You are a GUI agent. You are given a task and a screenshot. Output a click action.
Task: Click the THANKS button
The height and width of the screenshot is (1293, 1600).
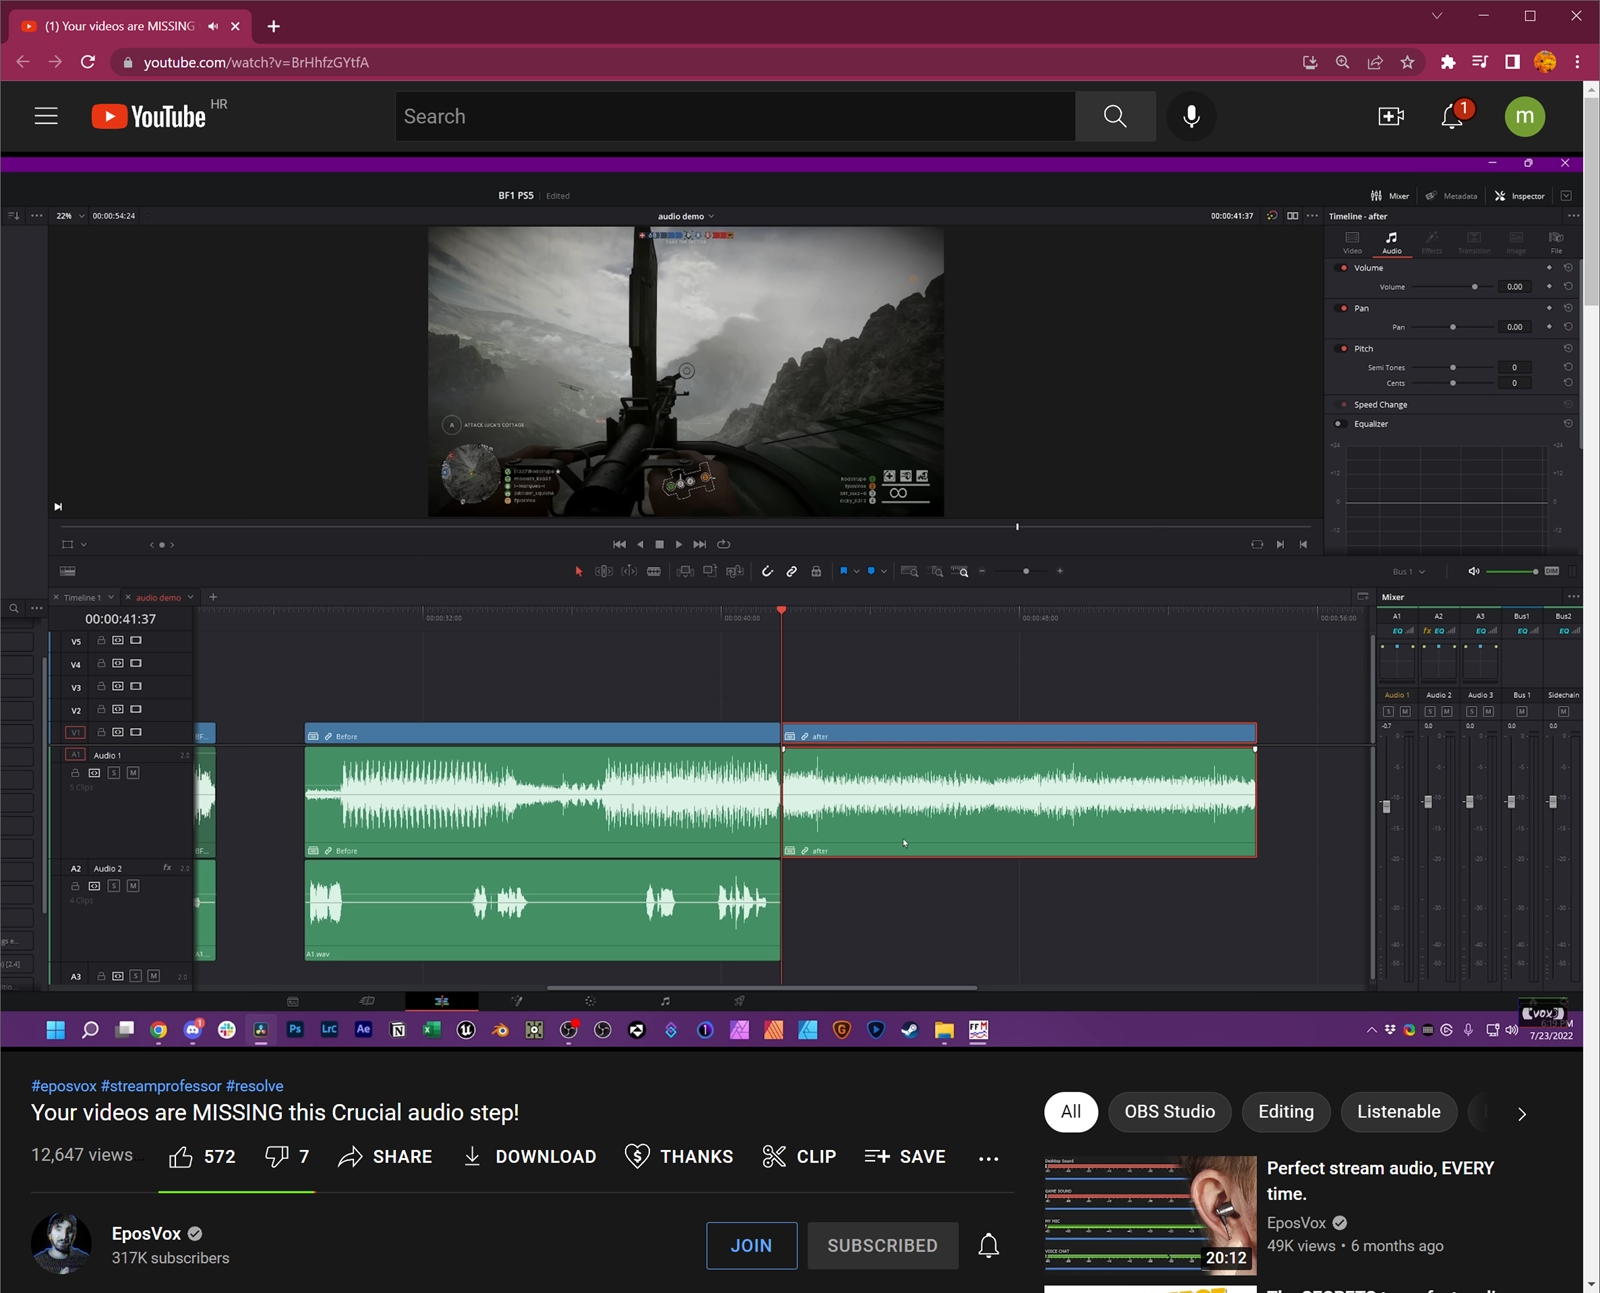point(679,1157)
